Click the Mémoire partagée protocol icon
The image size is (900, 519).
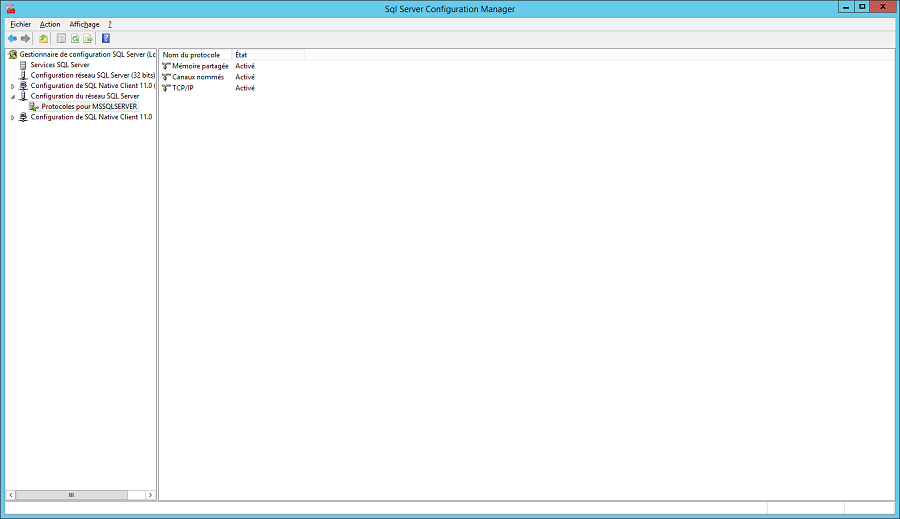(166, 66)
